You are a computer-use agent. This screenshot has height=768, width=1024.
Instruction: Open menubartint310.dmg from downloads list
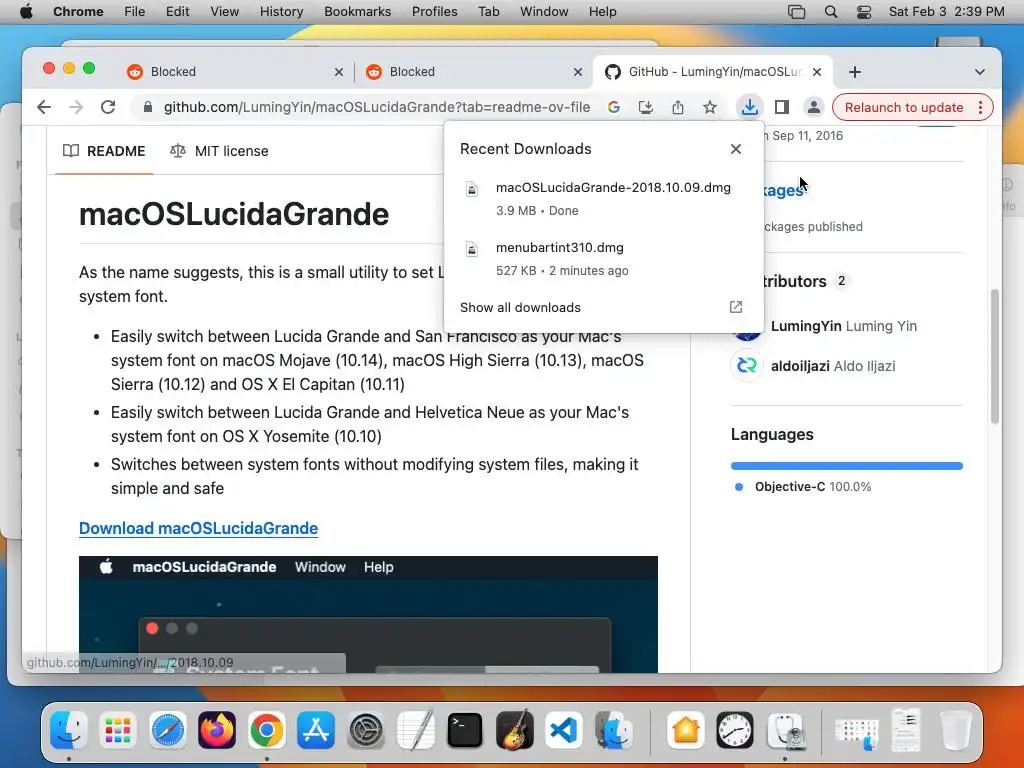point(603,259)
